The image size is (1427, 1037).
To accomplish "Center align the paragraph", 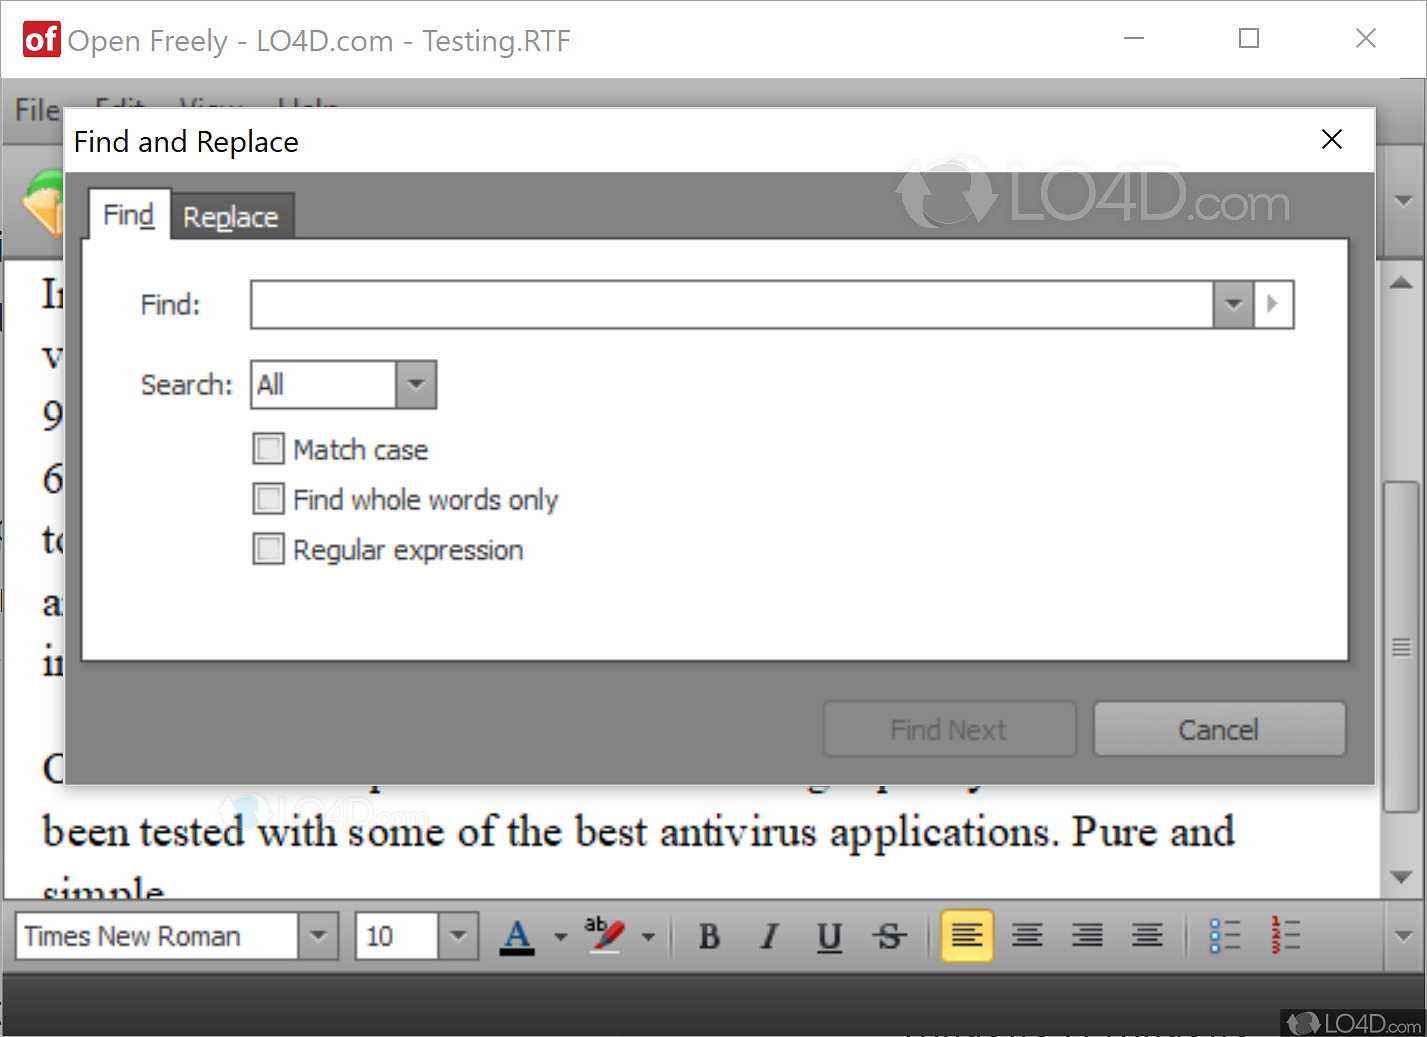I will coord(1027,936).
